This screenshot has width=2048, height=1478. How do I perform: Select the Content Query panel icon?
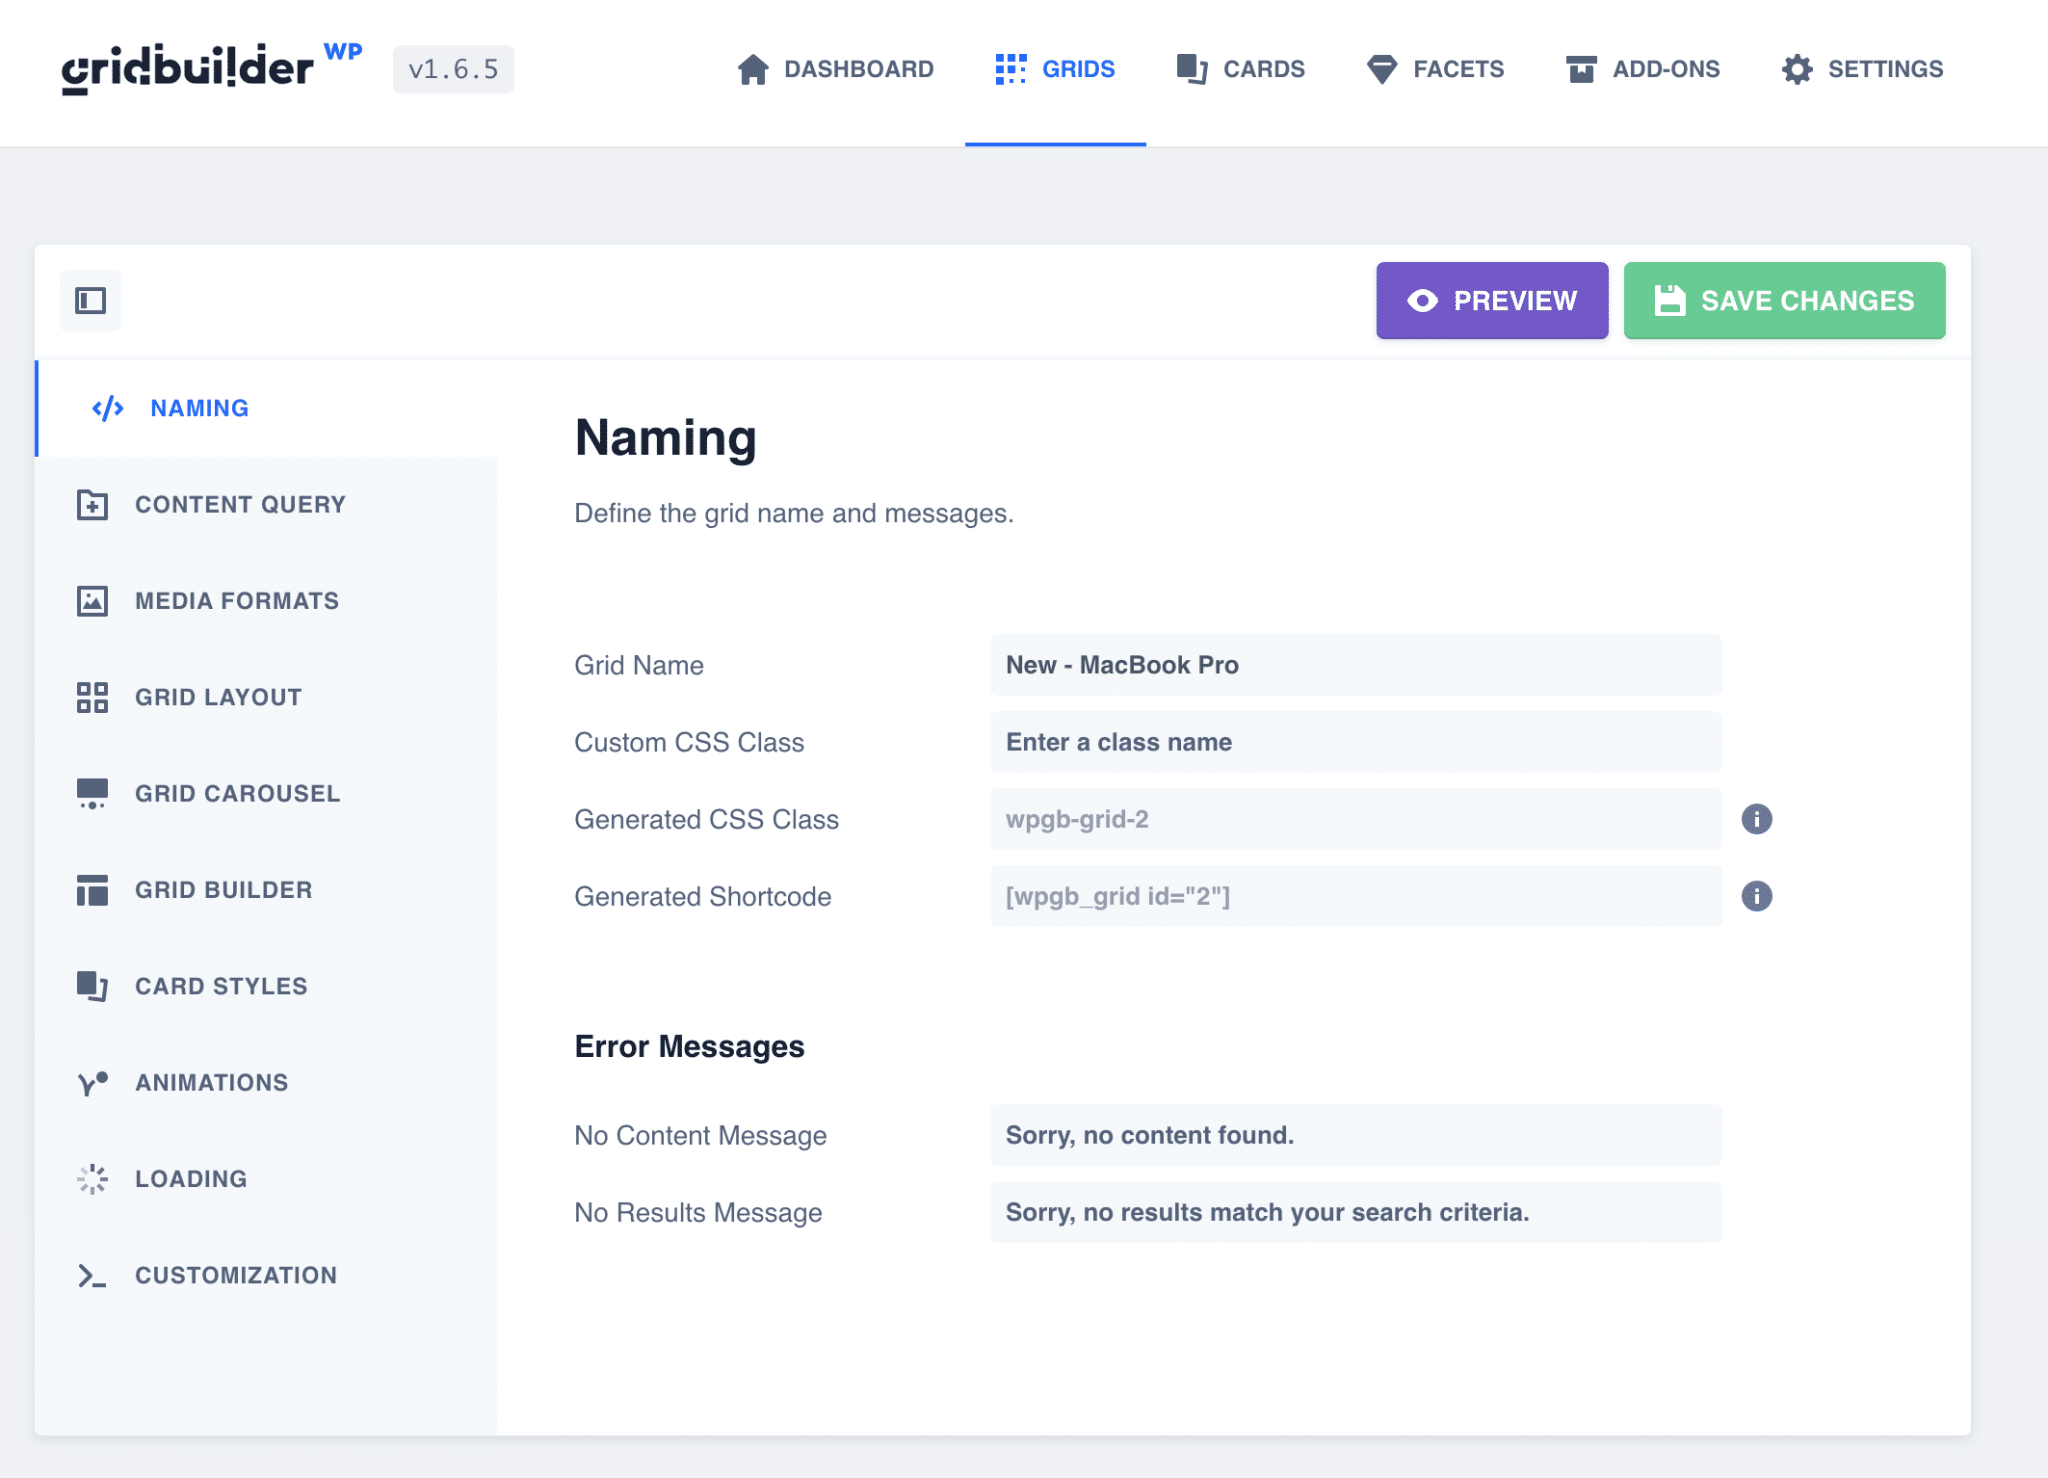coord(92,504)
